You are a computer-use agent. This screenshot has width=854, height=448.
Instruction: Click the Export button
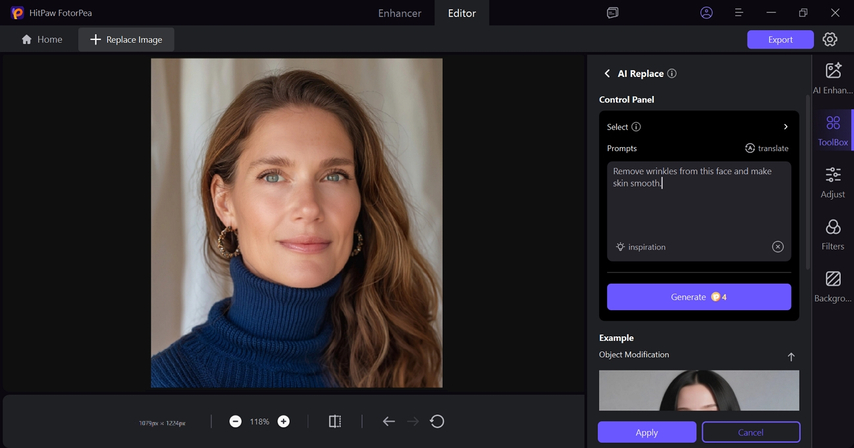780,40
